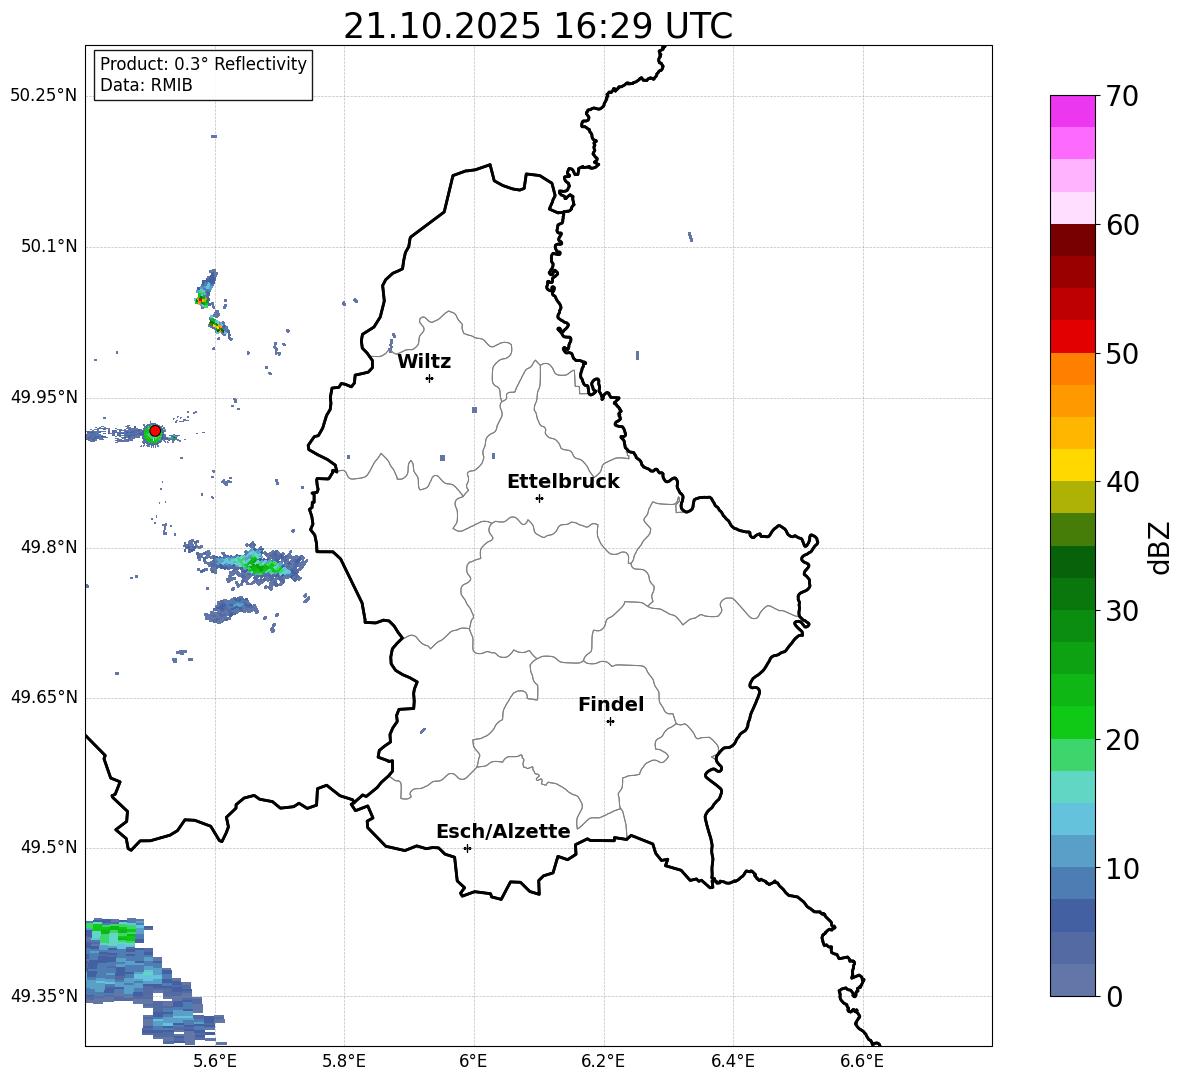Click the colorbar value 30

coord(1123,611)
